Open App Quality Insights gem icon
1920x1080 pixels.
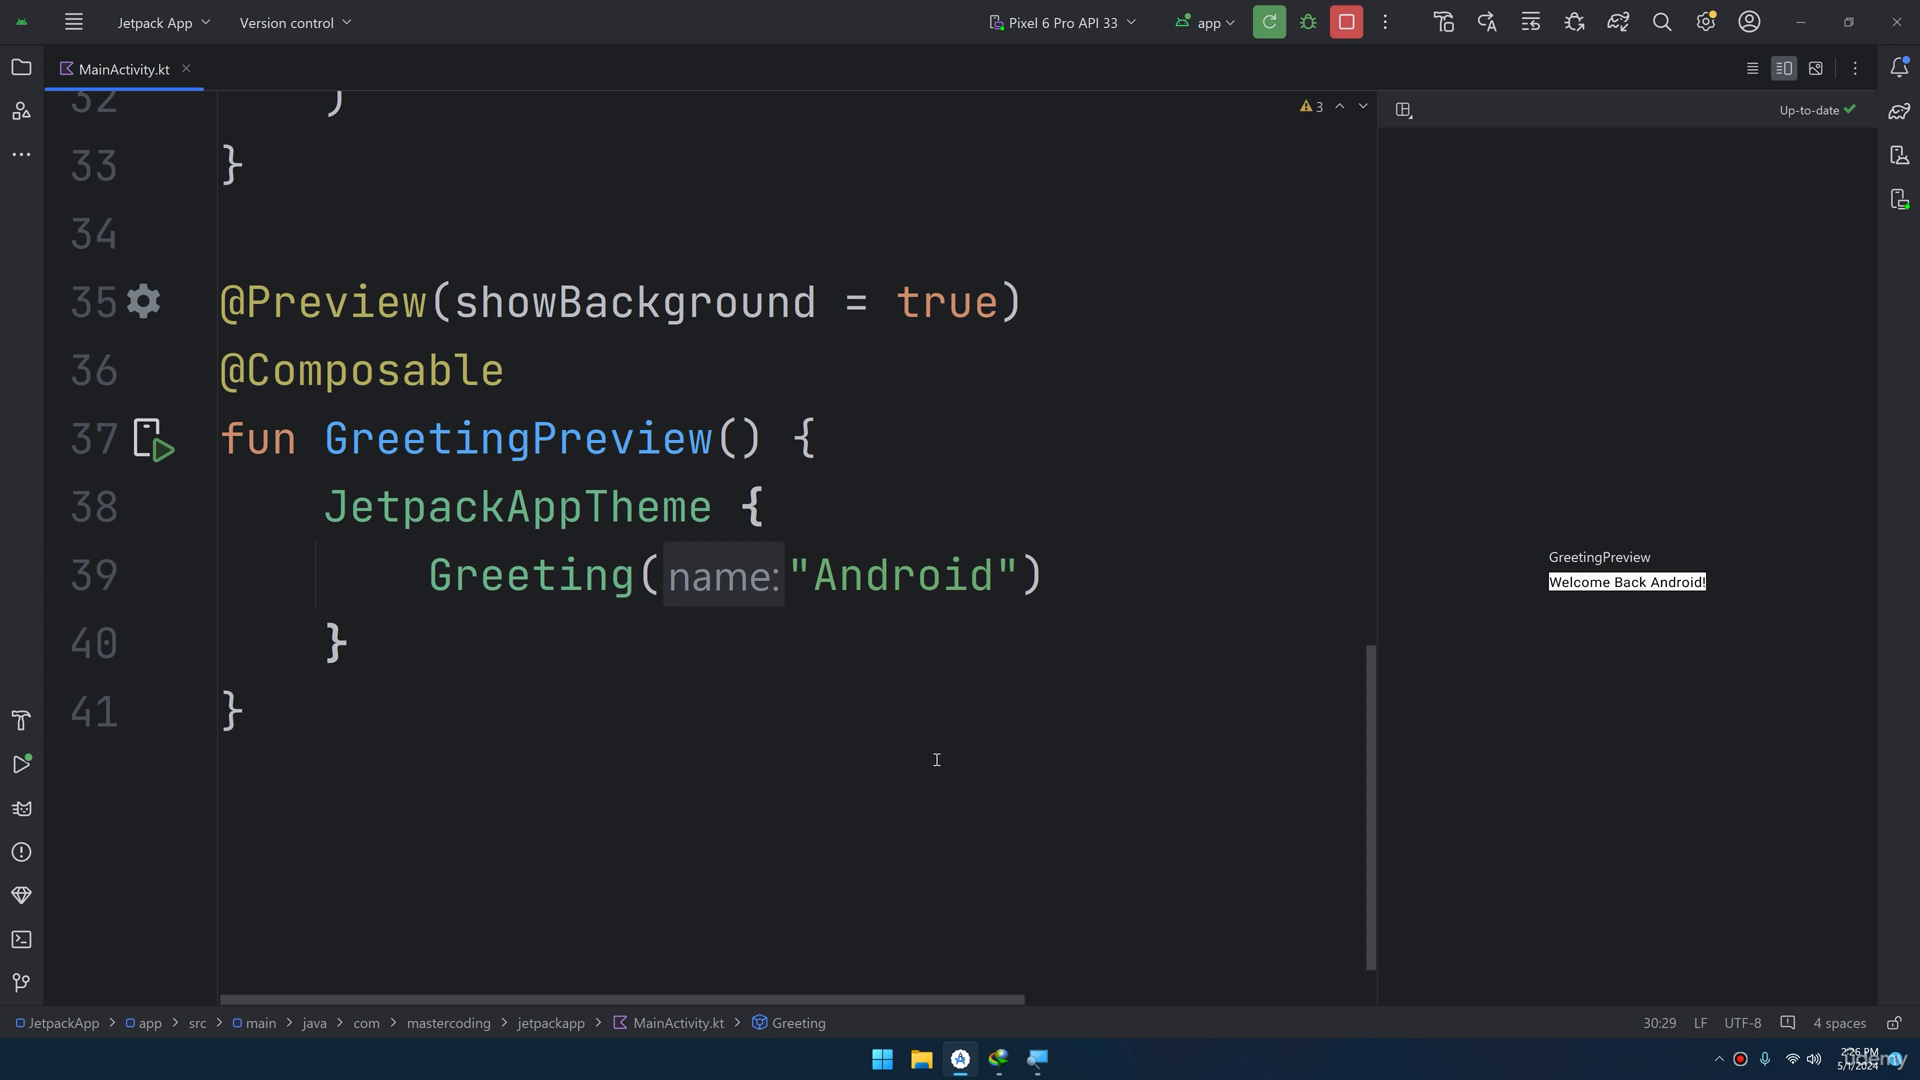tap(21, 895)
